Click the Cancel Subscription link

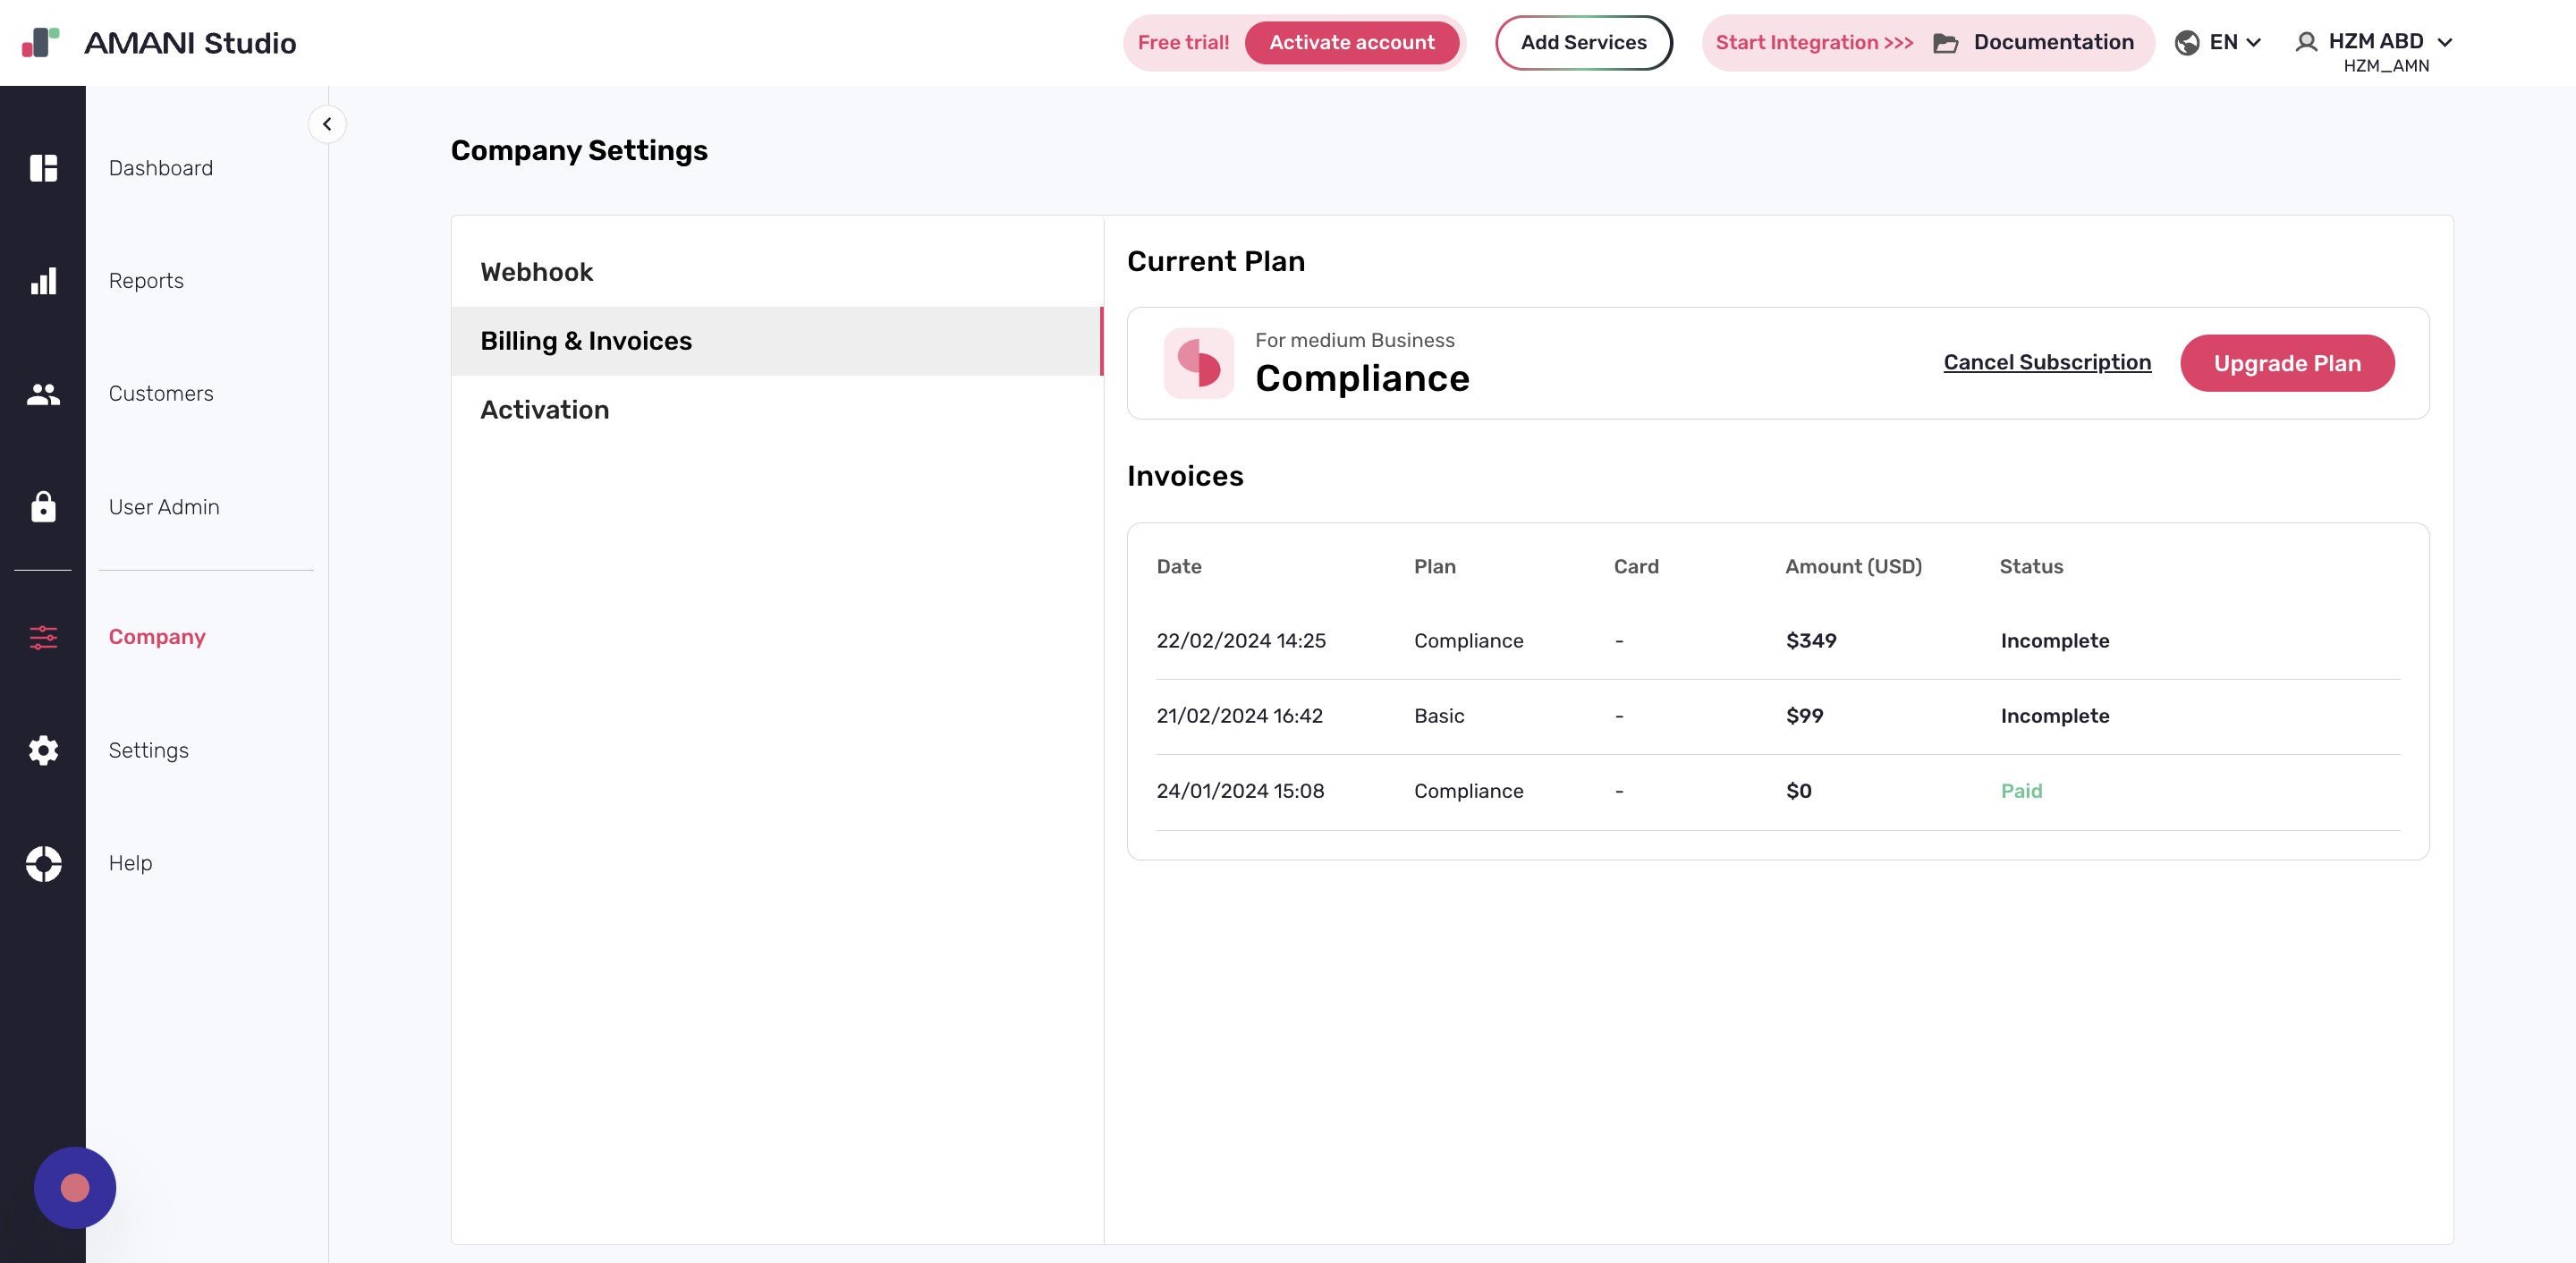pos(2046,362)
